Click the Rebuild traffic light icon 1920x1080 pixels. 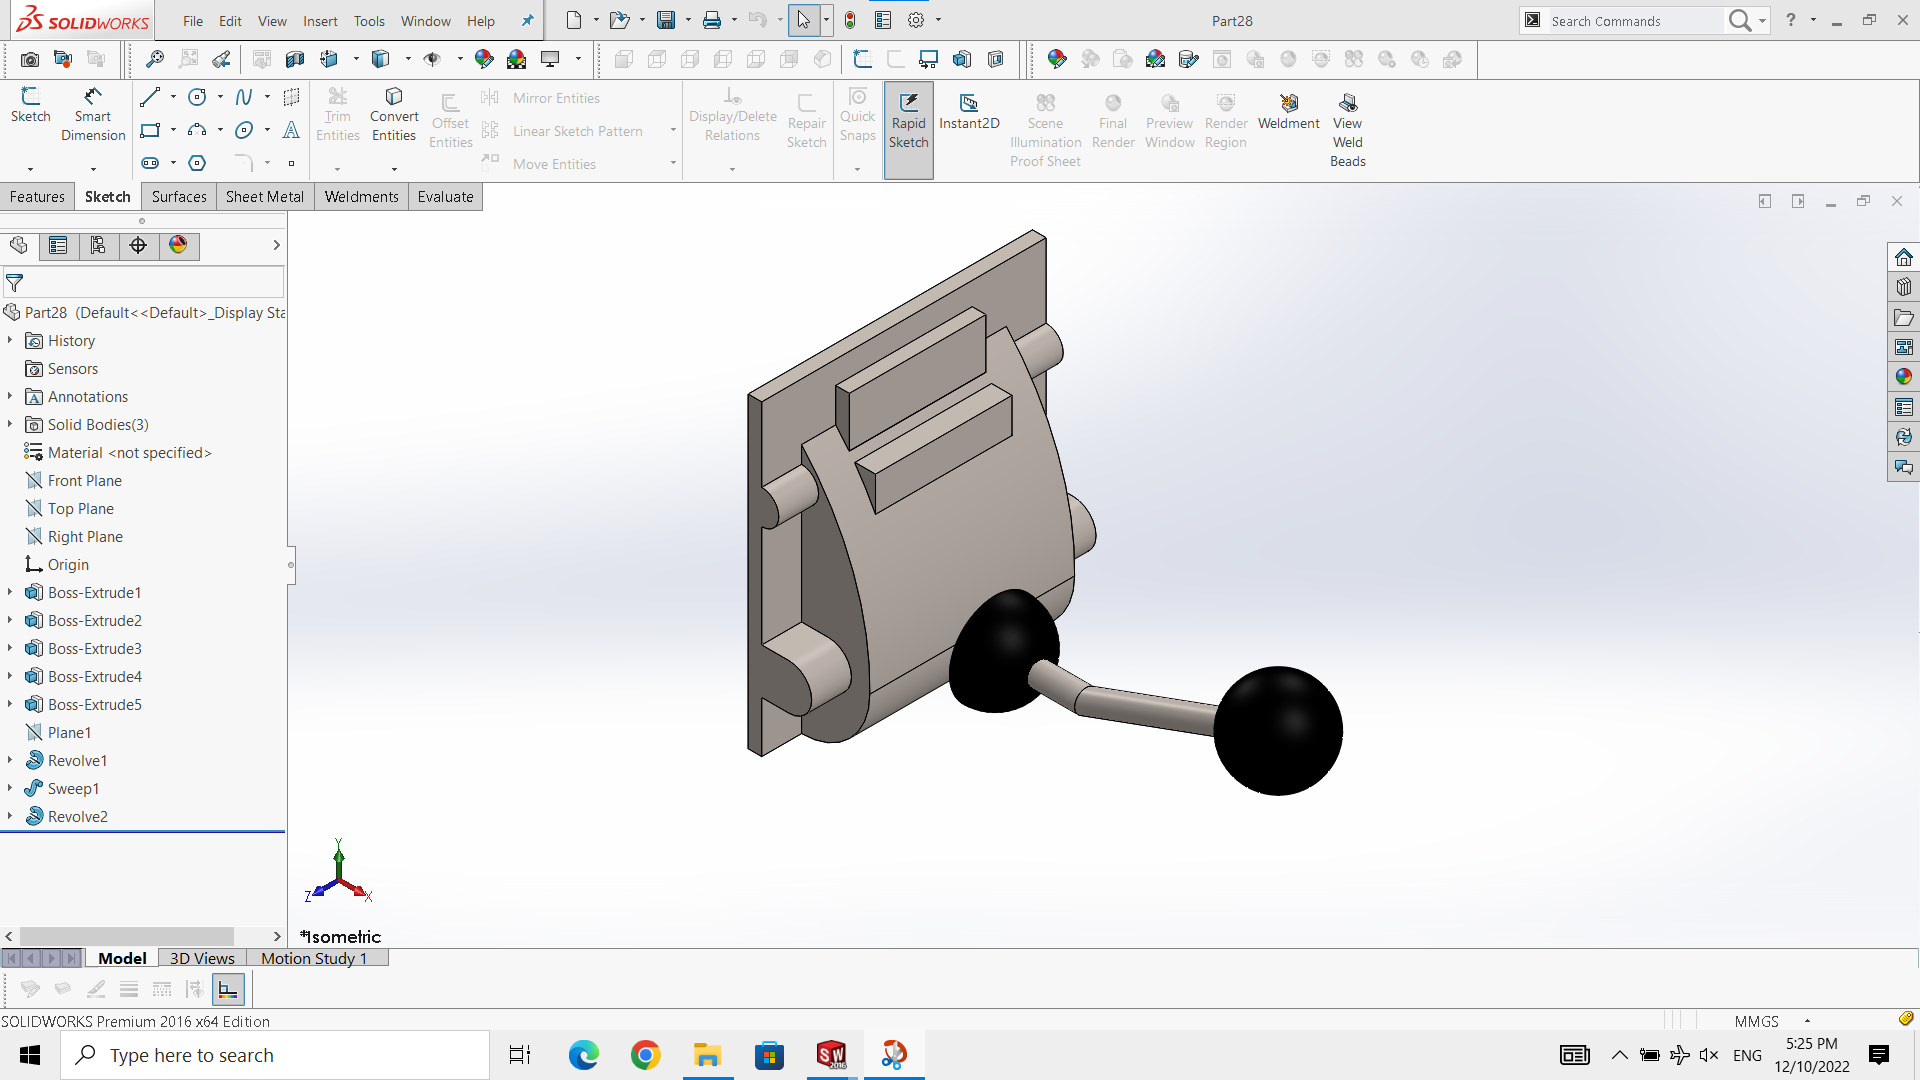pos(850,20)
